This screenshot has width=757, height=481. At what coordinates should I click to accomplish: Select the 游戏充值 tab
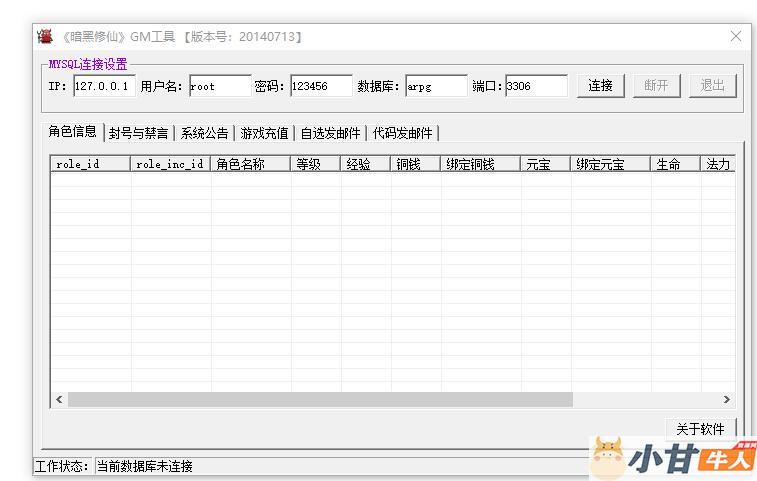click(264, 133)
